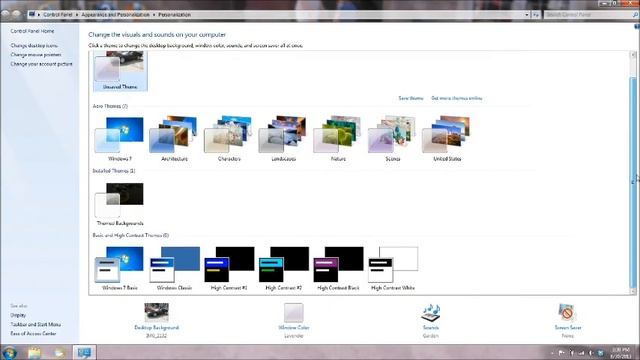Choose the Windows 7 Basic theme
Viewport: 640px width, 360px height.
click(x=120, y=268)
